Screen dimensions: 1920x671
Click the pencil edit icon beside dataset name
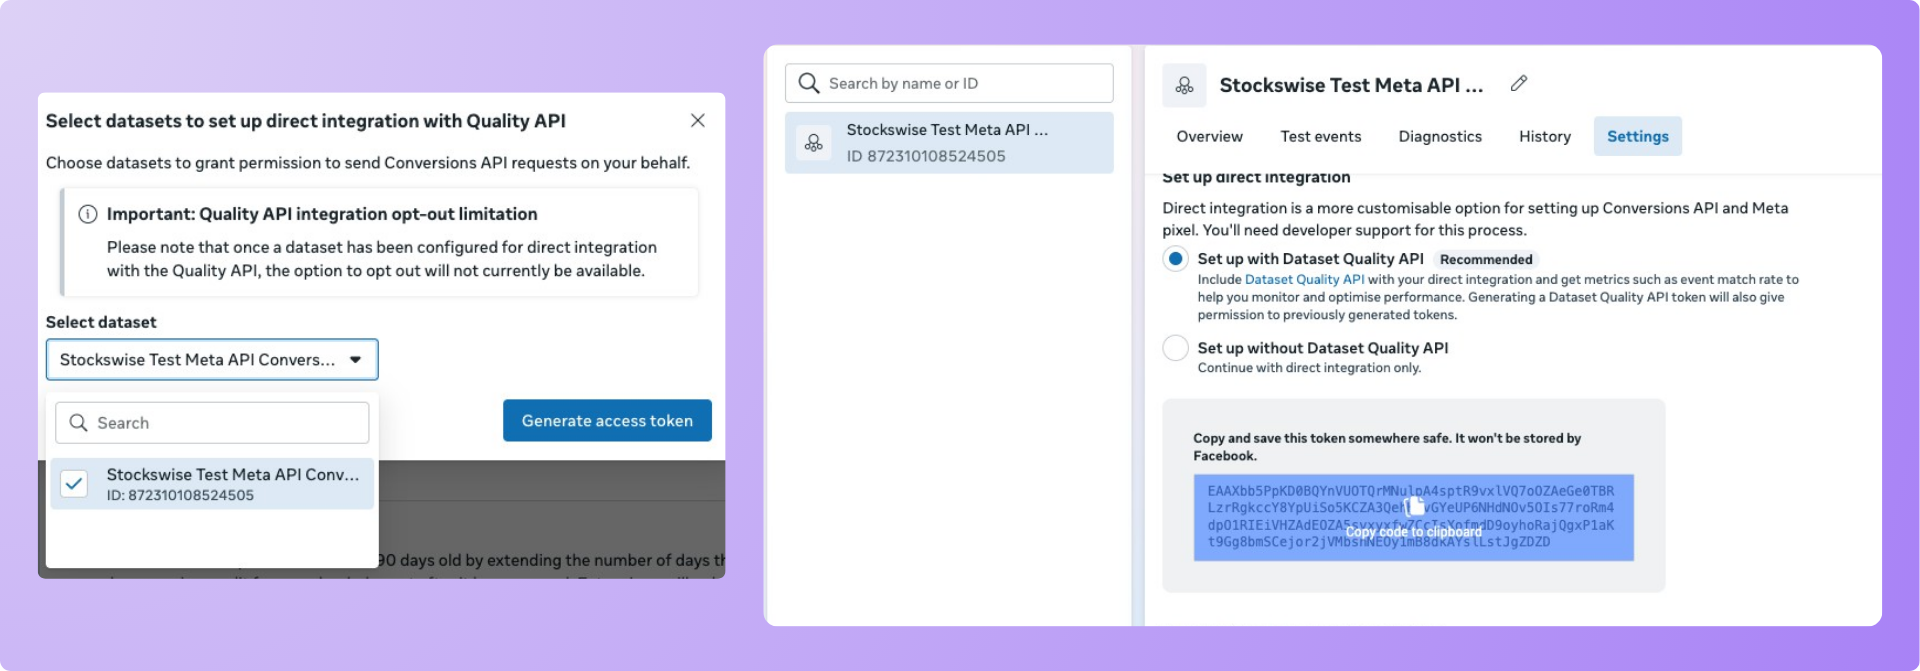click(1518, 84)
